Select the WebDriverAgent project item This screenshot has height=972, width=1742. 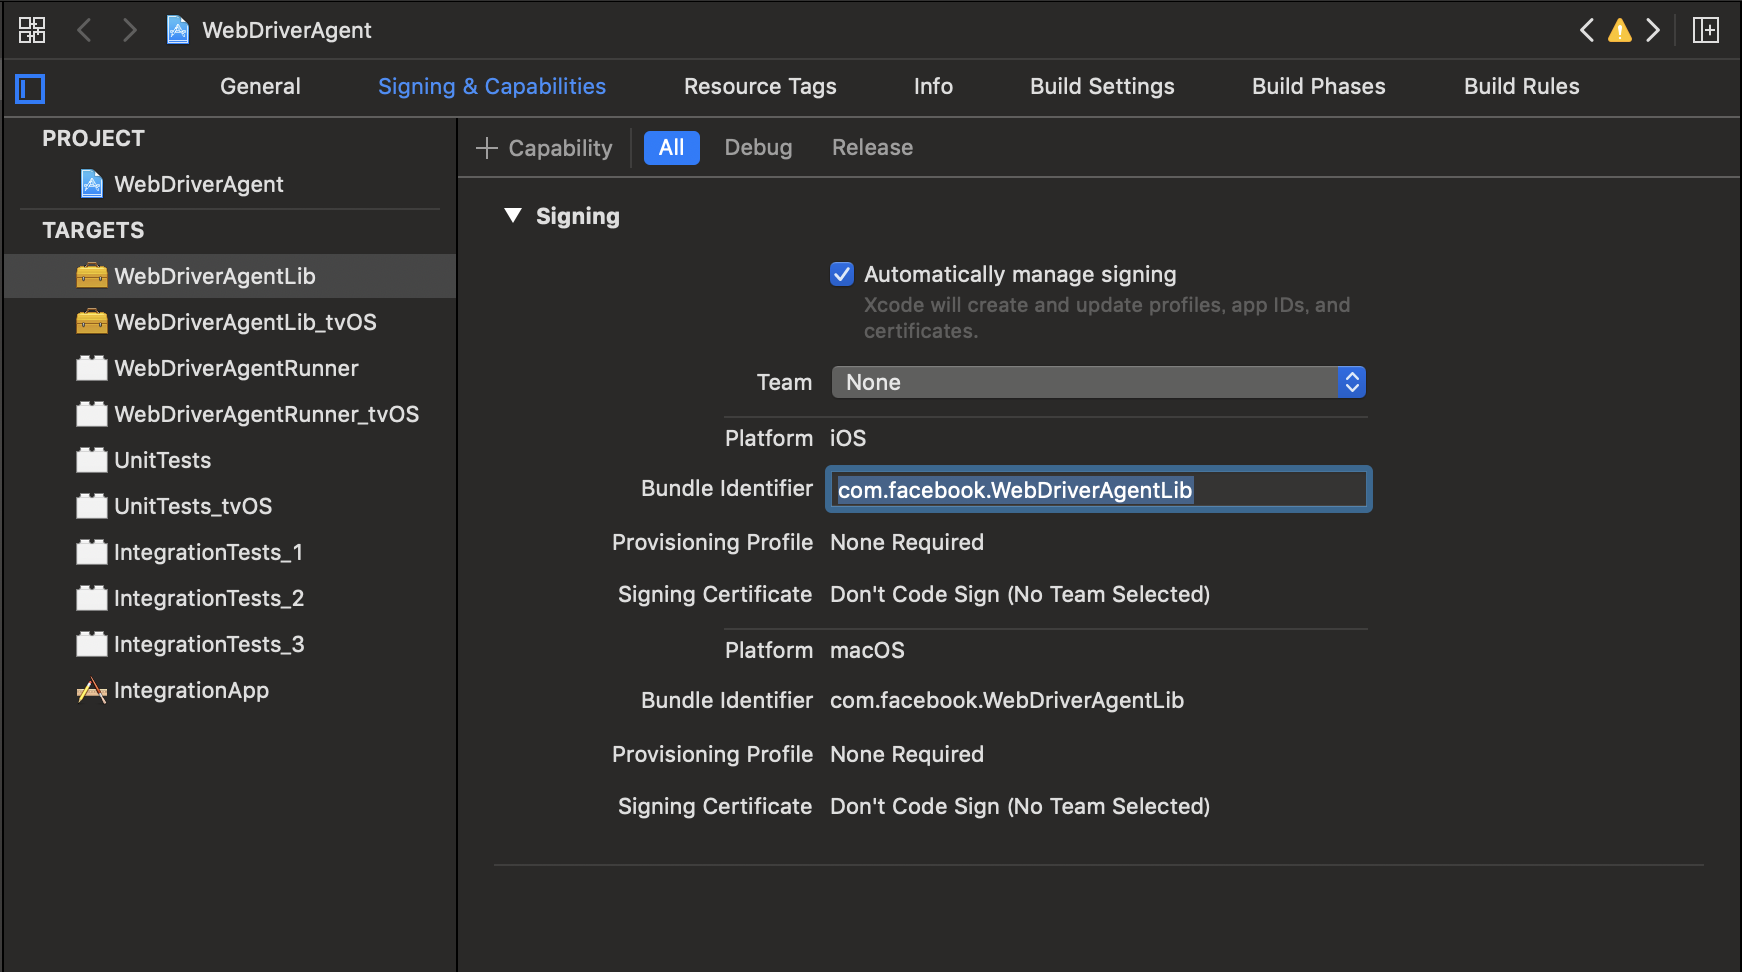click(198, 184)
